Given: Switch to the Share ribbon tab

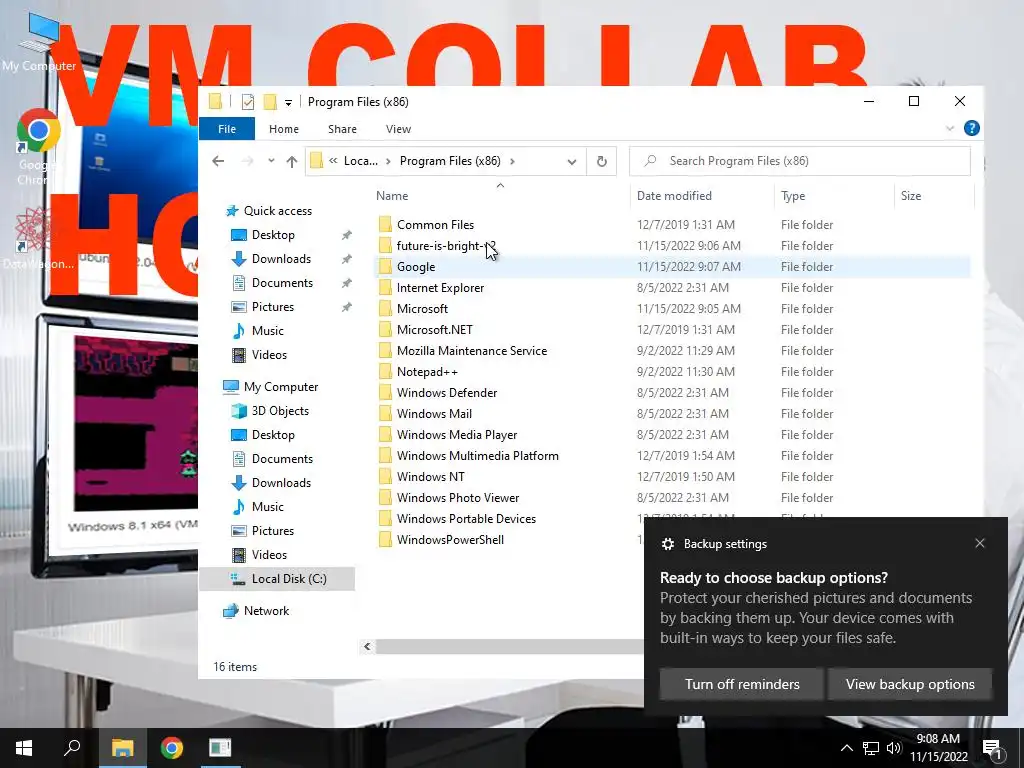Looking at the screenshot, I should (342, 129).
